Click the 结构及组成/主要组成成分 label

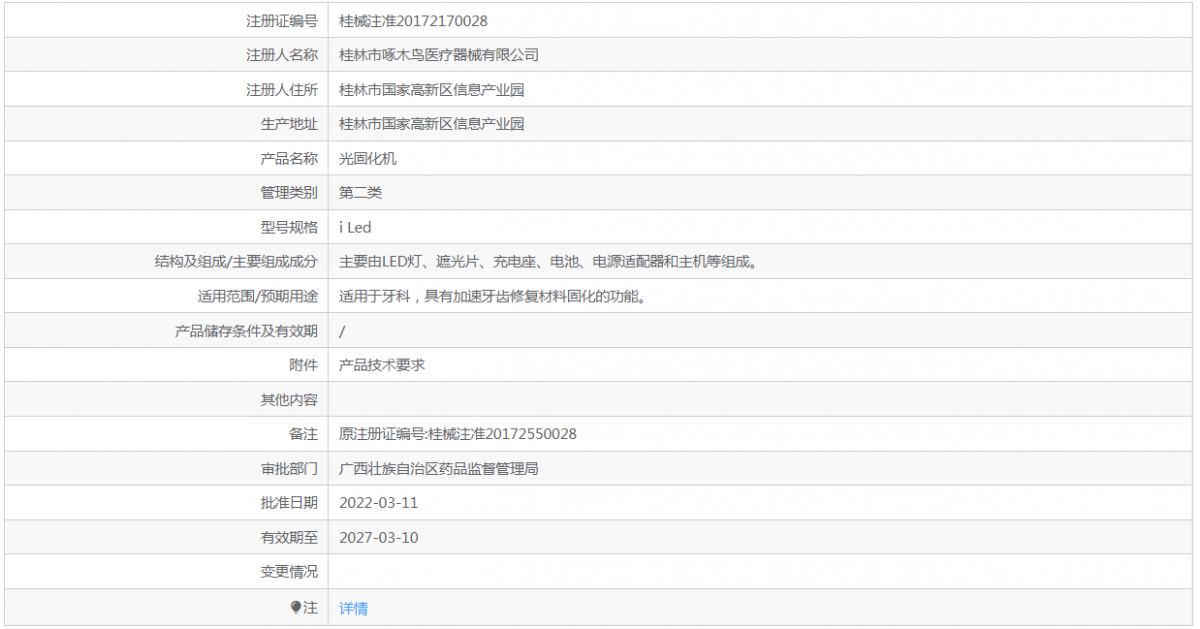[236, 262]
